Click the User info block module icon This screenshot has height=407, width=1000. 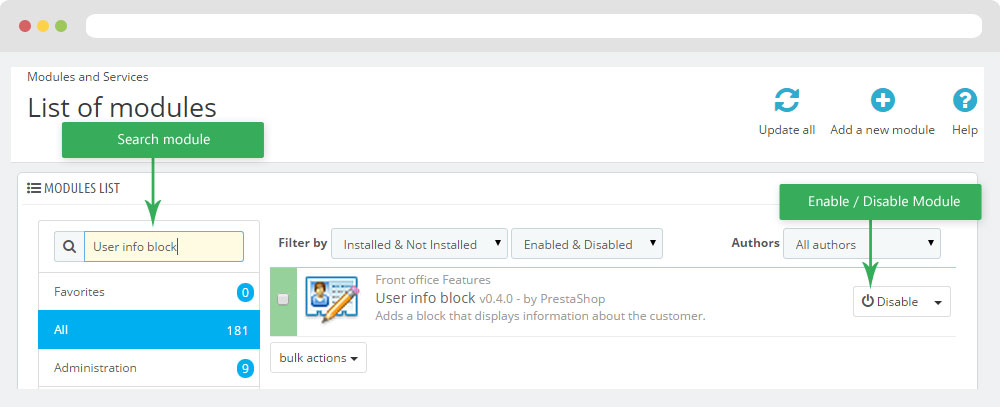tap(331, 300)
